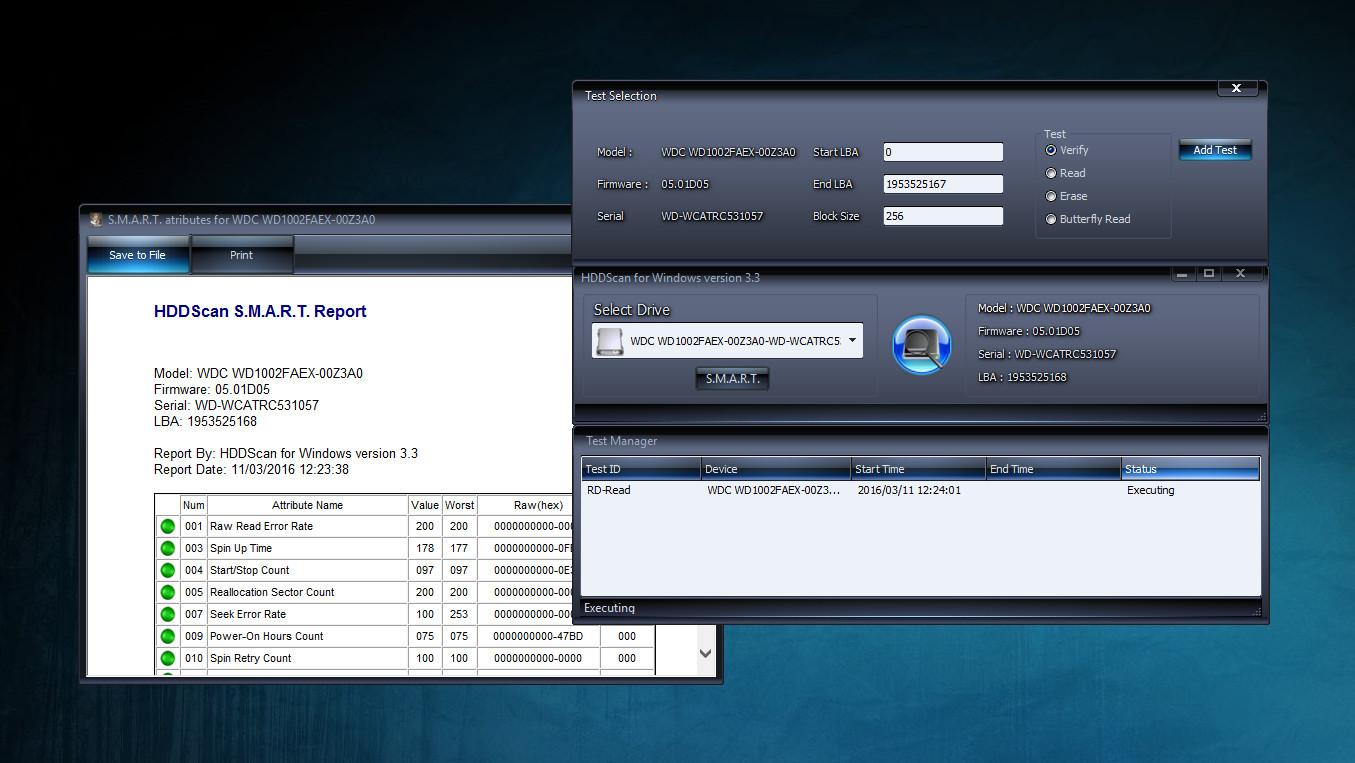Click the Status column header in Test Manager
The height and width of the screenshot is (763, 1355).
click(1190, 468)
